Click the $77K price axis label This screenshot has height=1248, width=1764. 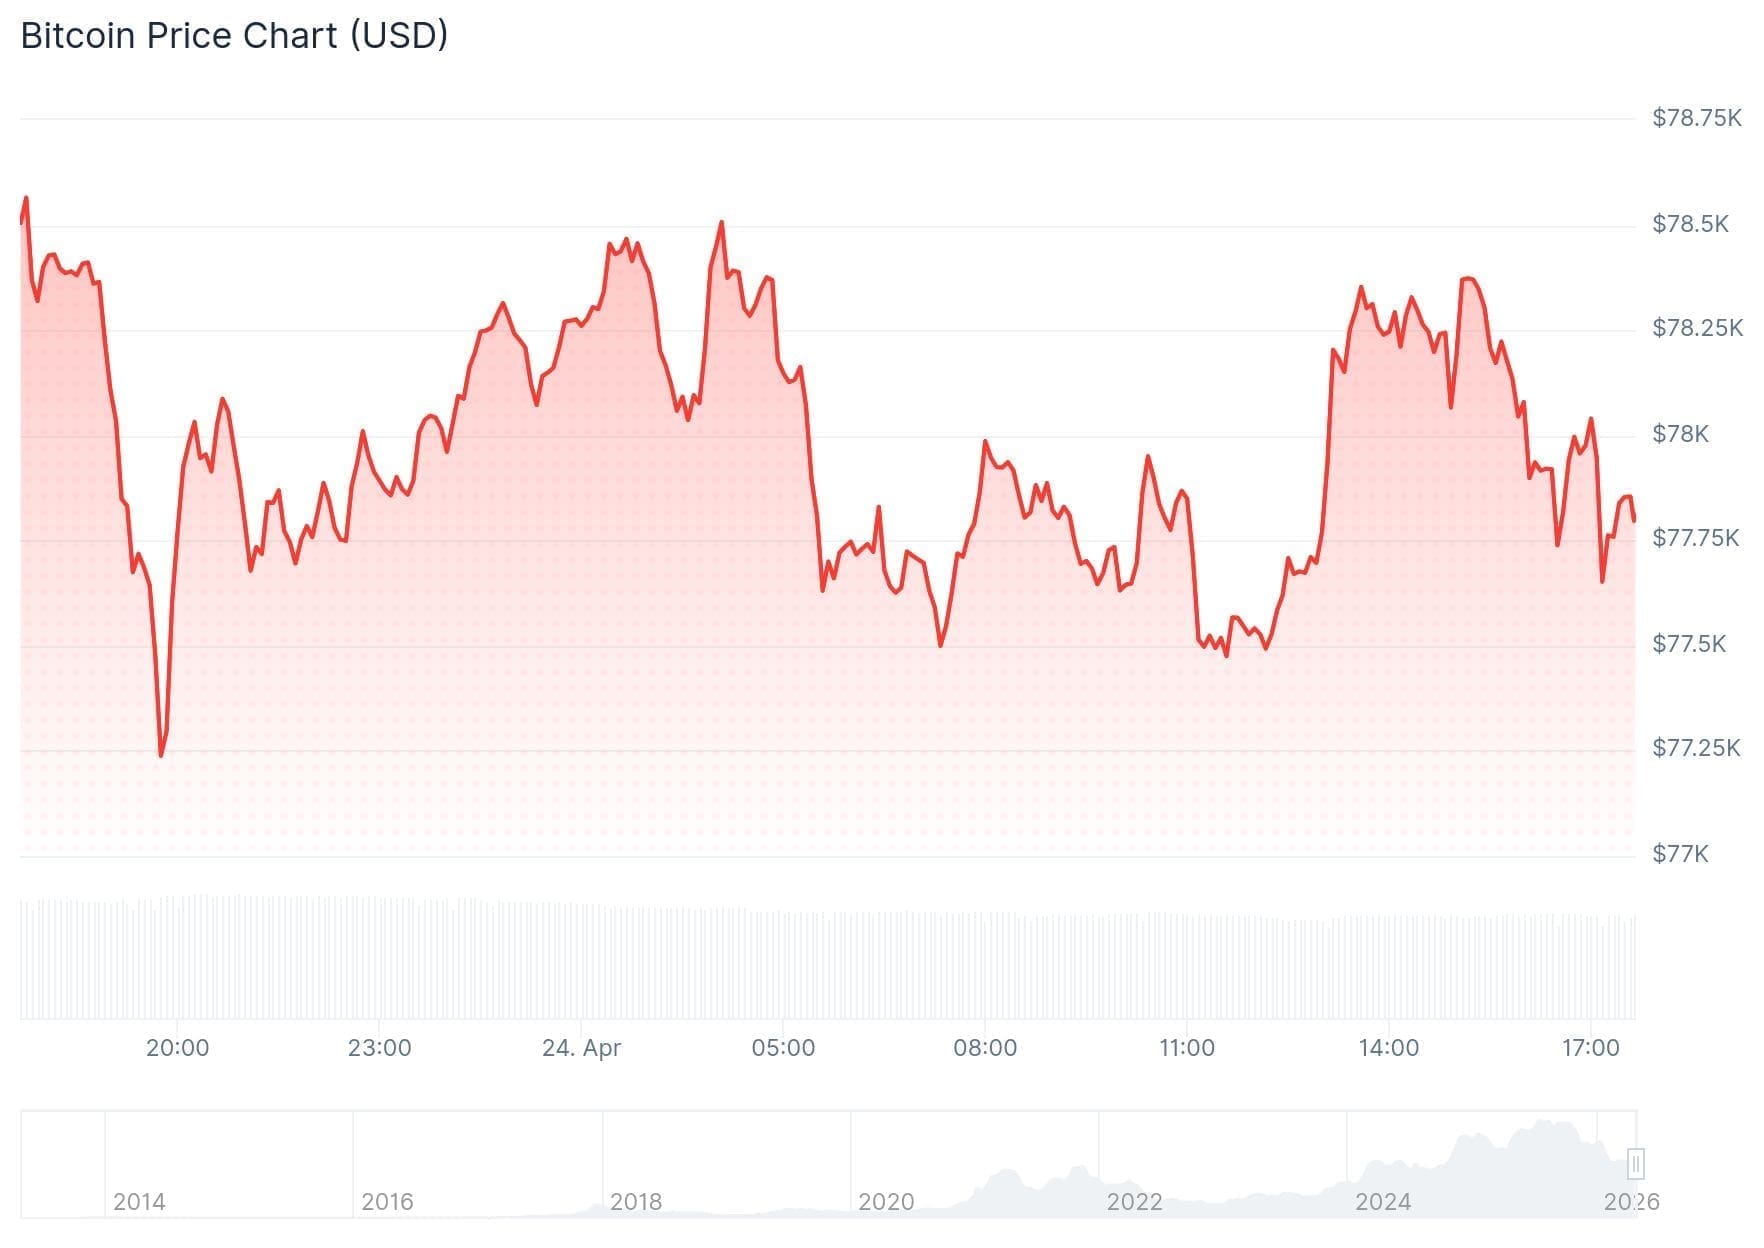(1681, 854)
